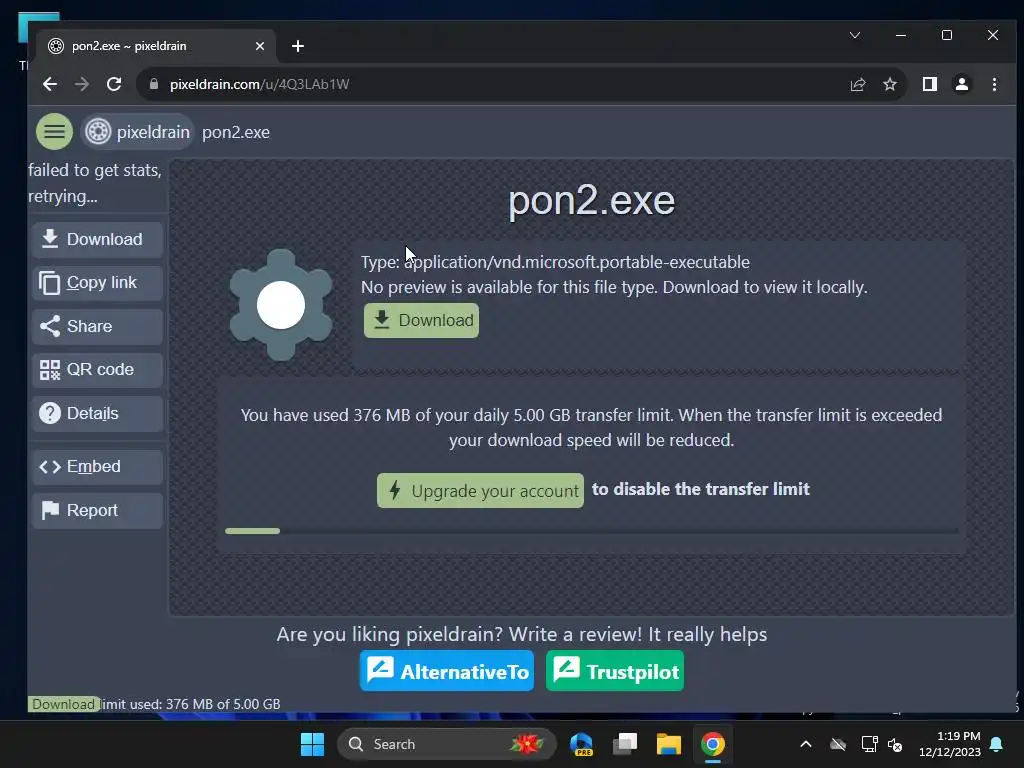The image size is (1024, 768).
Task: Bookmark this page with the star
Action: coord(889,84)
